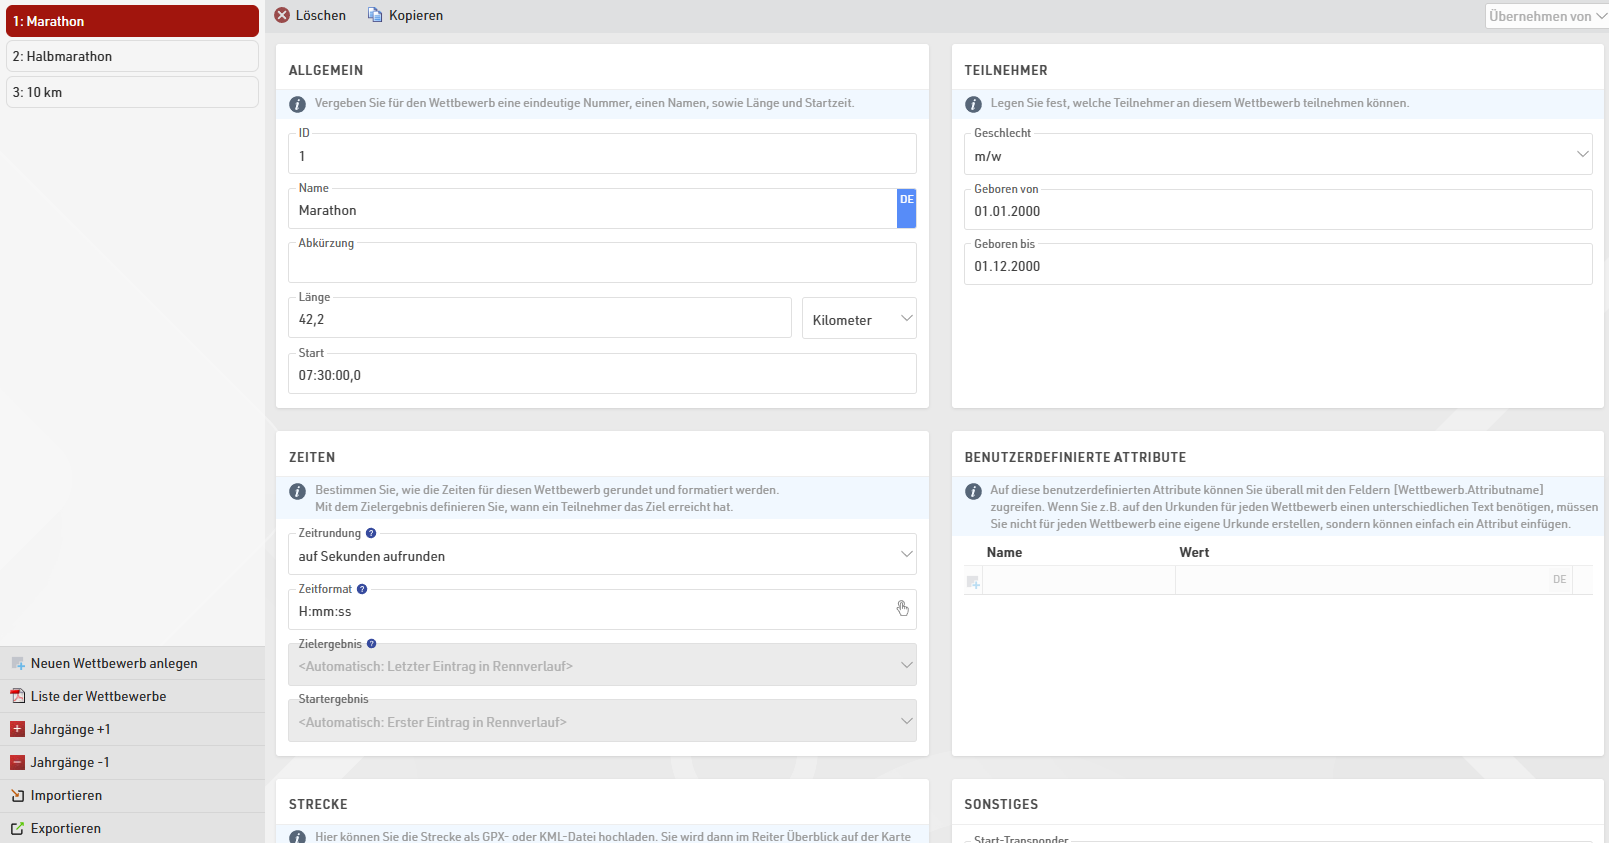Click the Zeitrundung help icon
The width and height of the screenshot is (1609, 843).
click(371, 533)
